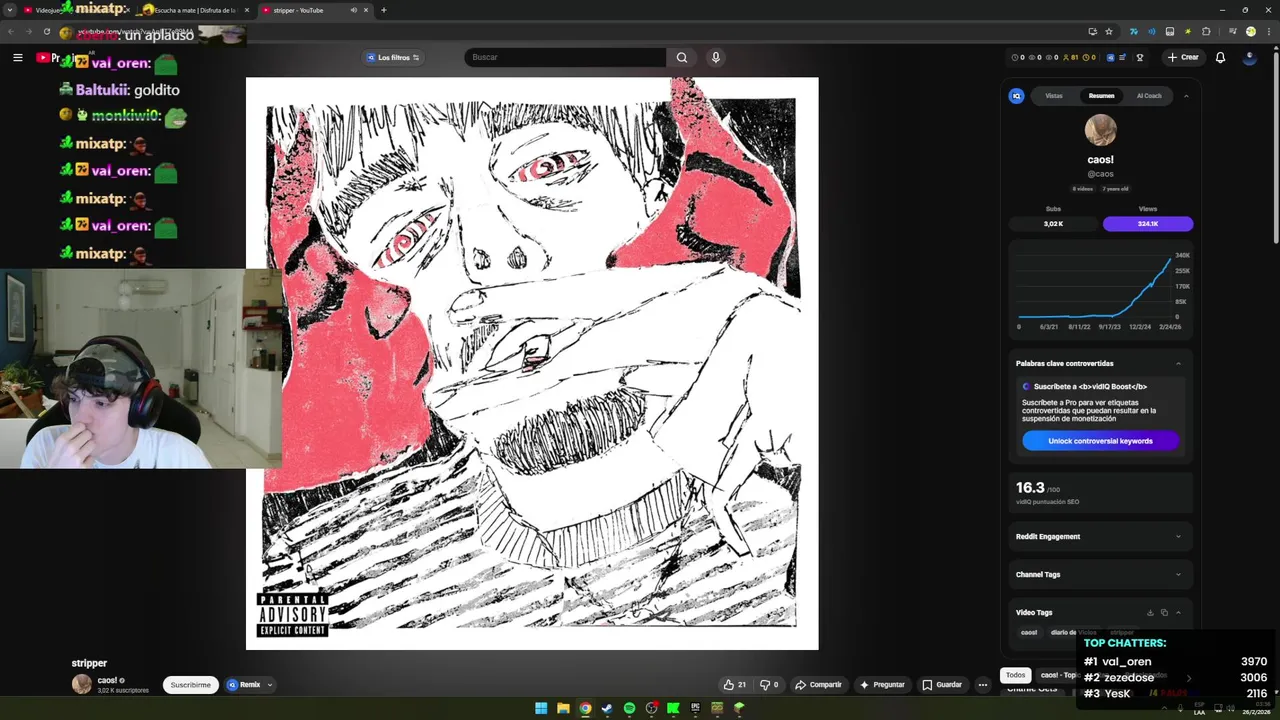
Task: Click the install app icon in address bar
Action: (x=1092, y=31)
